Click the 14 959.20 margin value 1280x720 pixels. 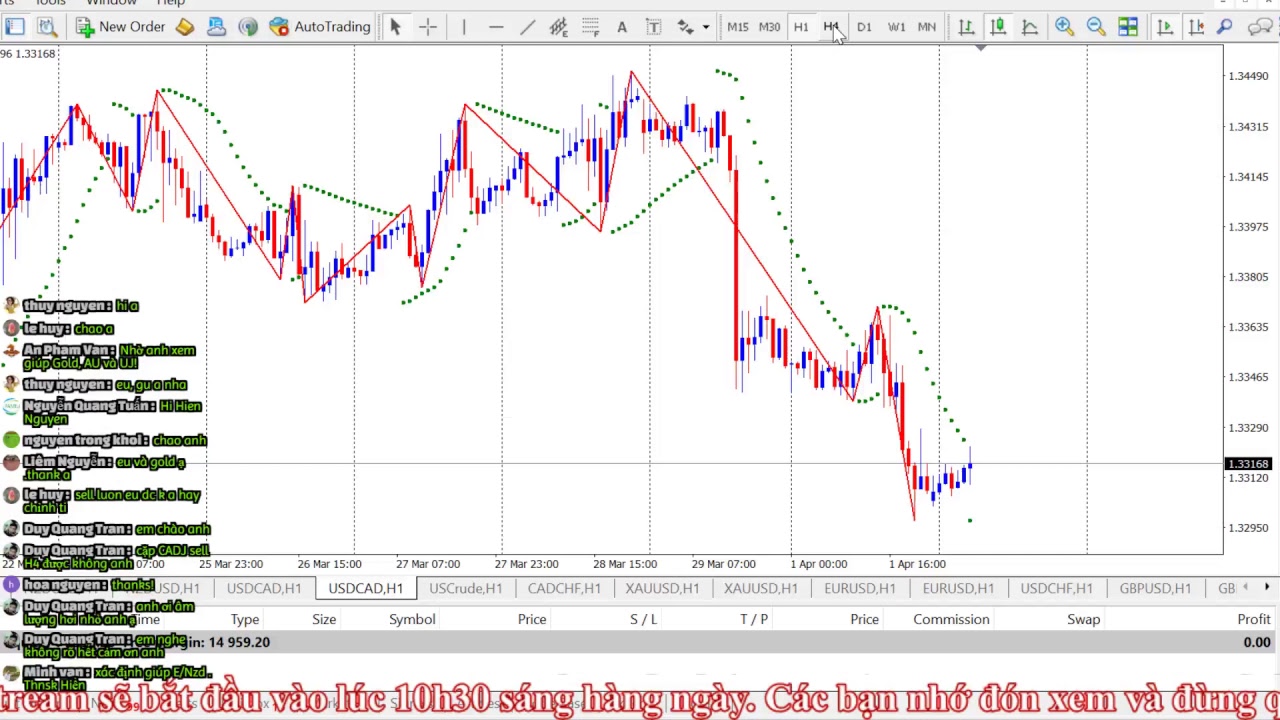point(239,642)
